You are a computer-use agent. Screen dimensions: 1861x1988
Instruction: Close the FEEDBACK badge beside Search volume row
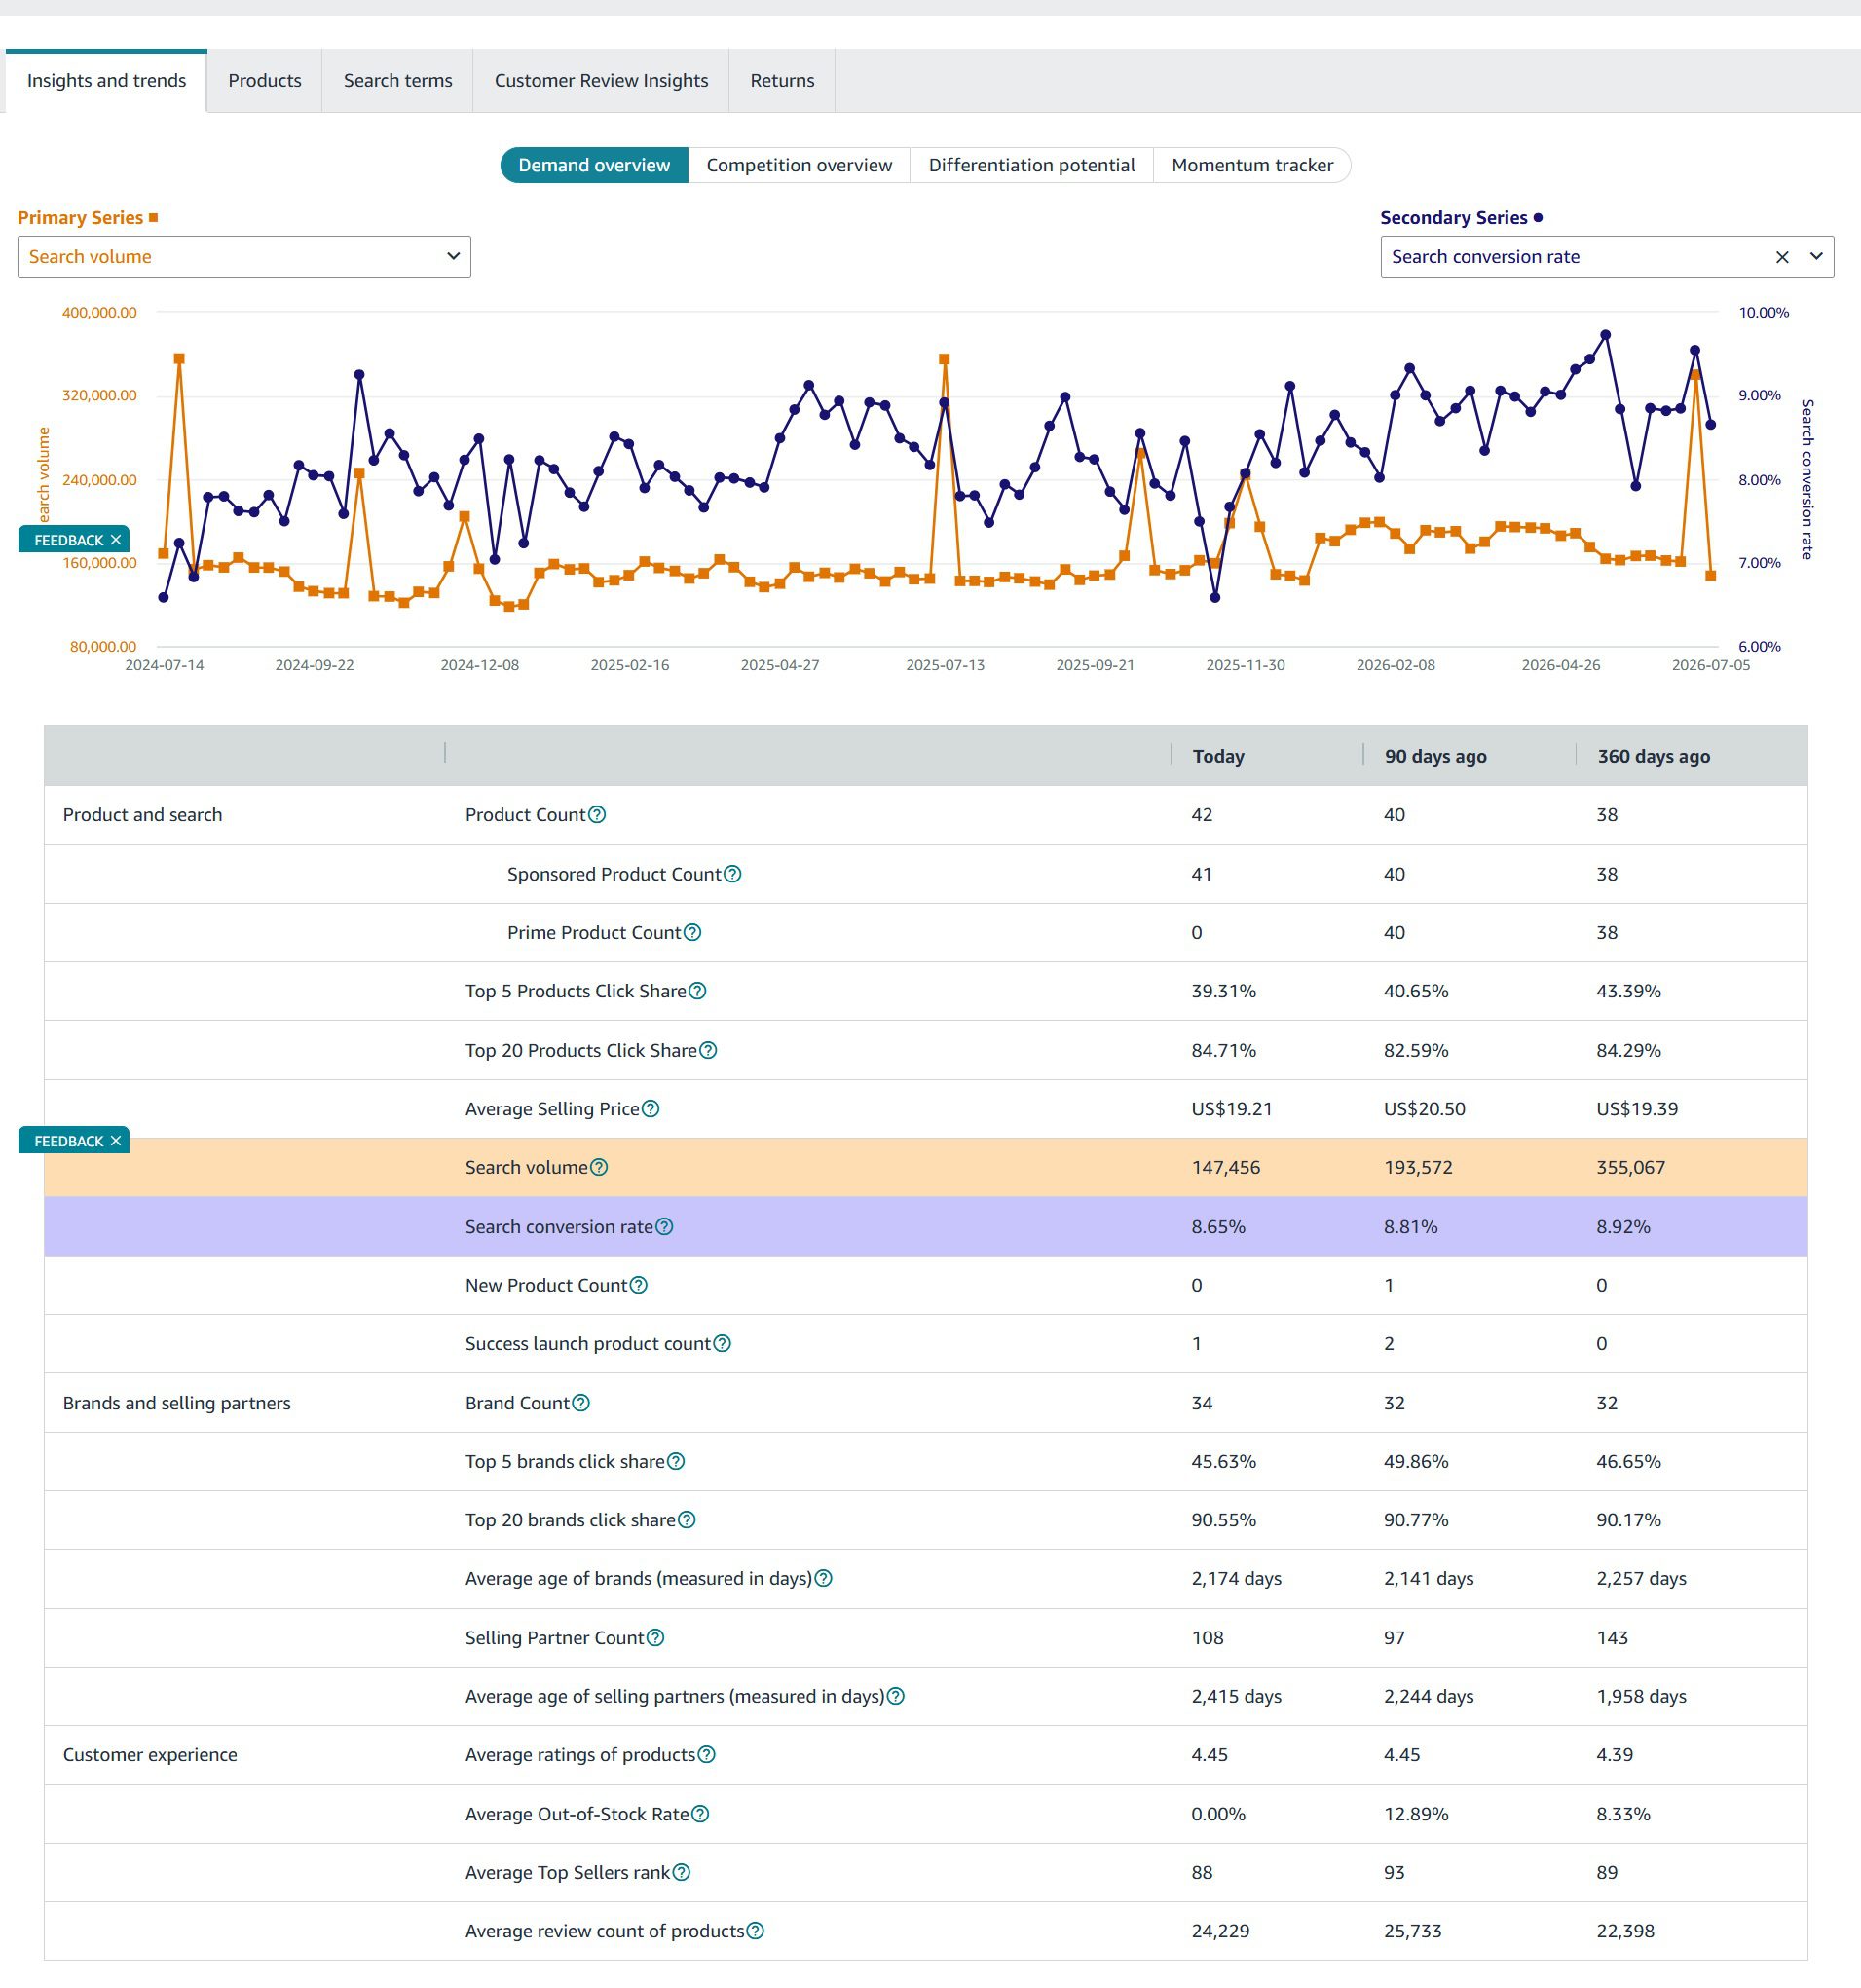coord(116,1141)
